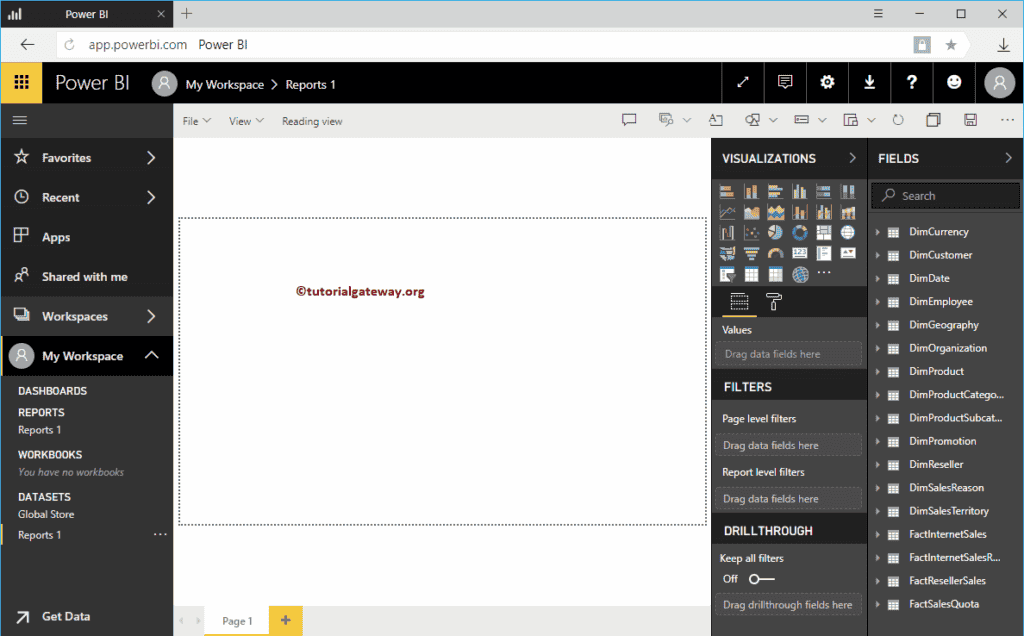Viewport: 1024px width, 636px height.
Task: Expand the Favorites flyout arrow
Action: 151,157
